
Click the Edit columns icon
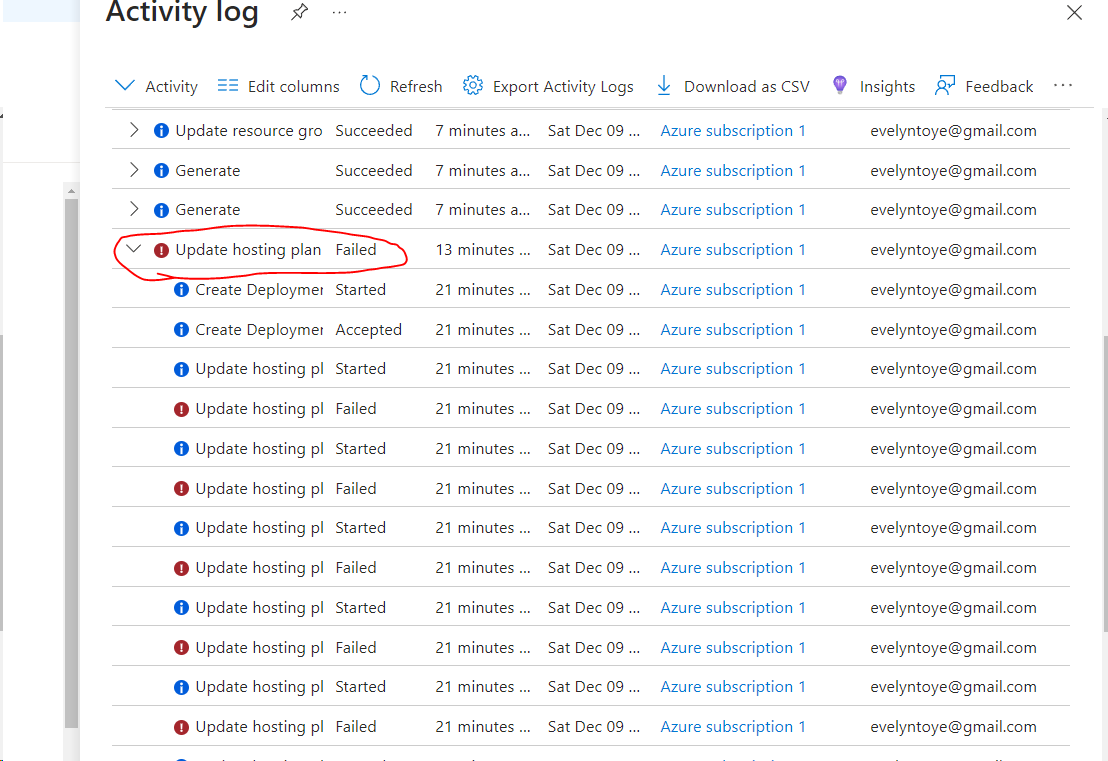pyautogui.click(x=225, y=86)
